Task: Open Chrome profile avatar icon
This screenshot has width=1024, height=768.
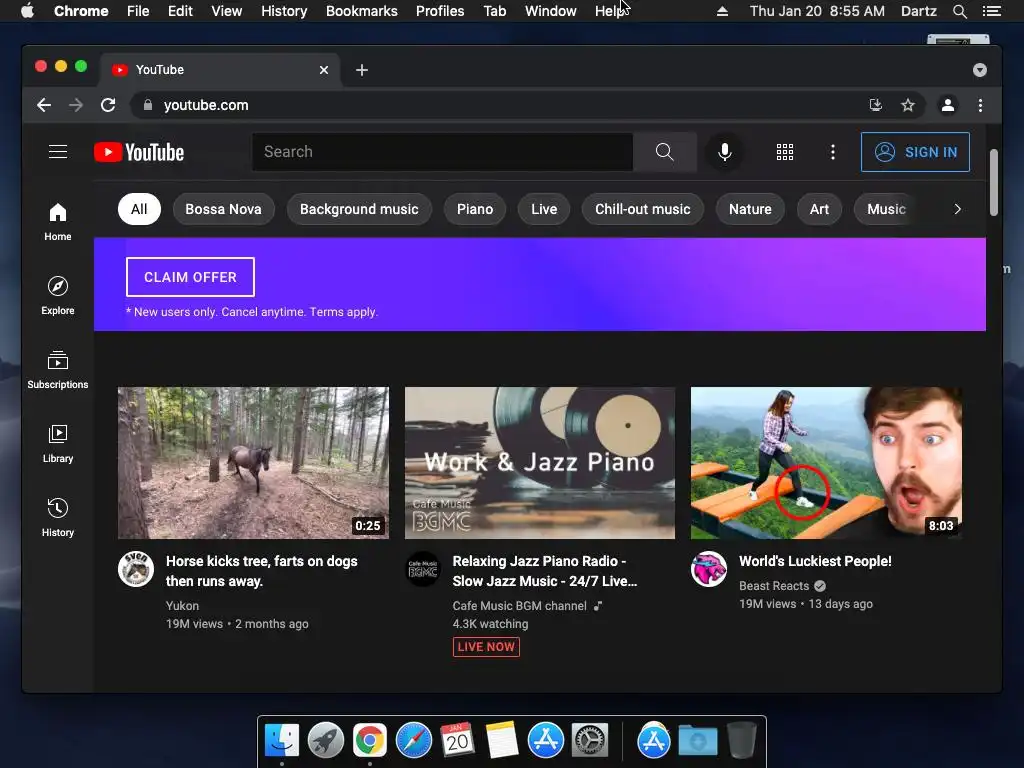Action: click(x=948, y=105)
